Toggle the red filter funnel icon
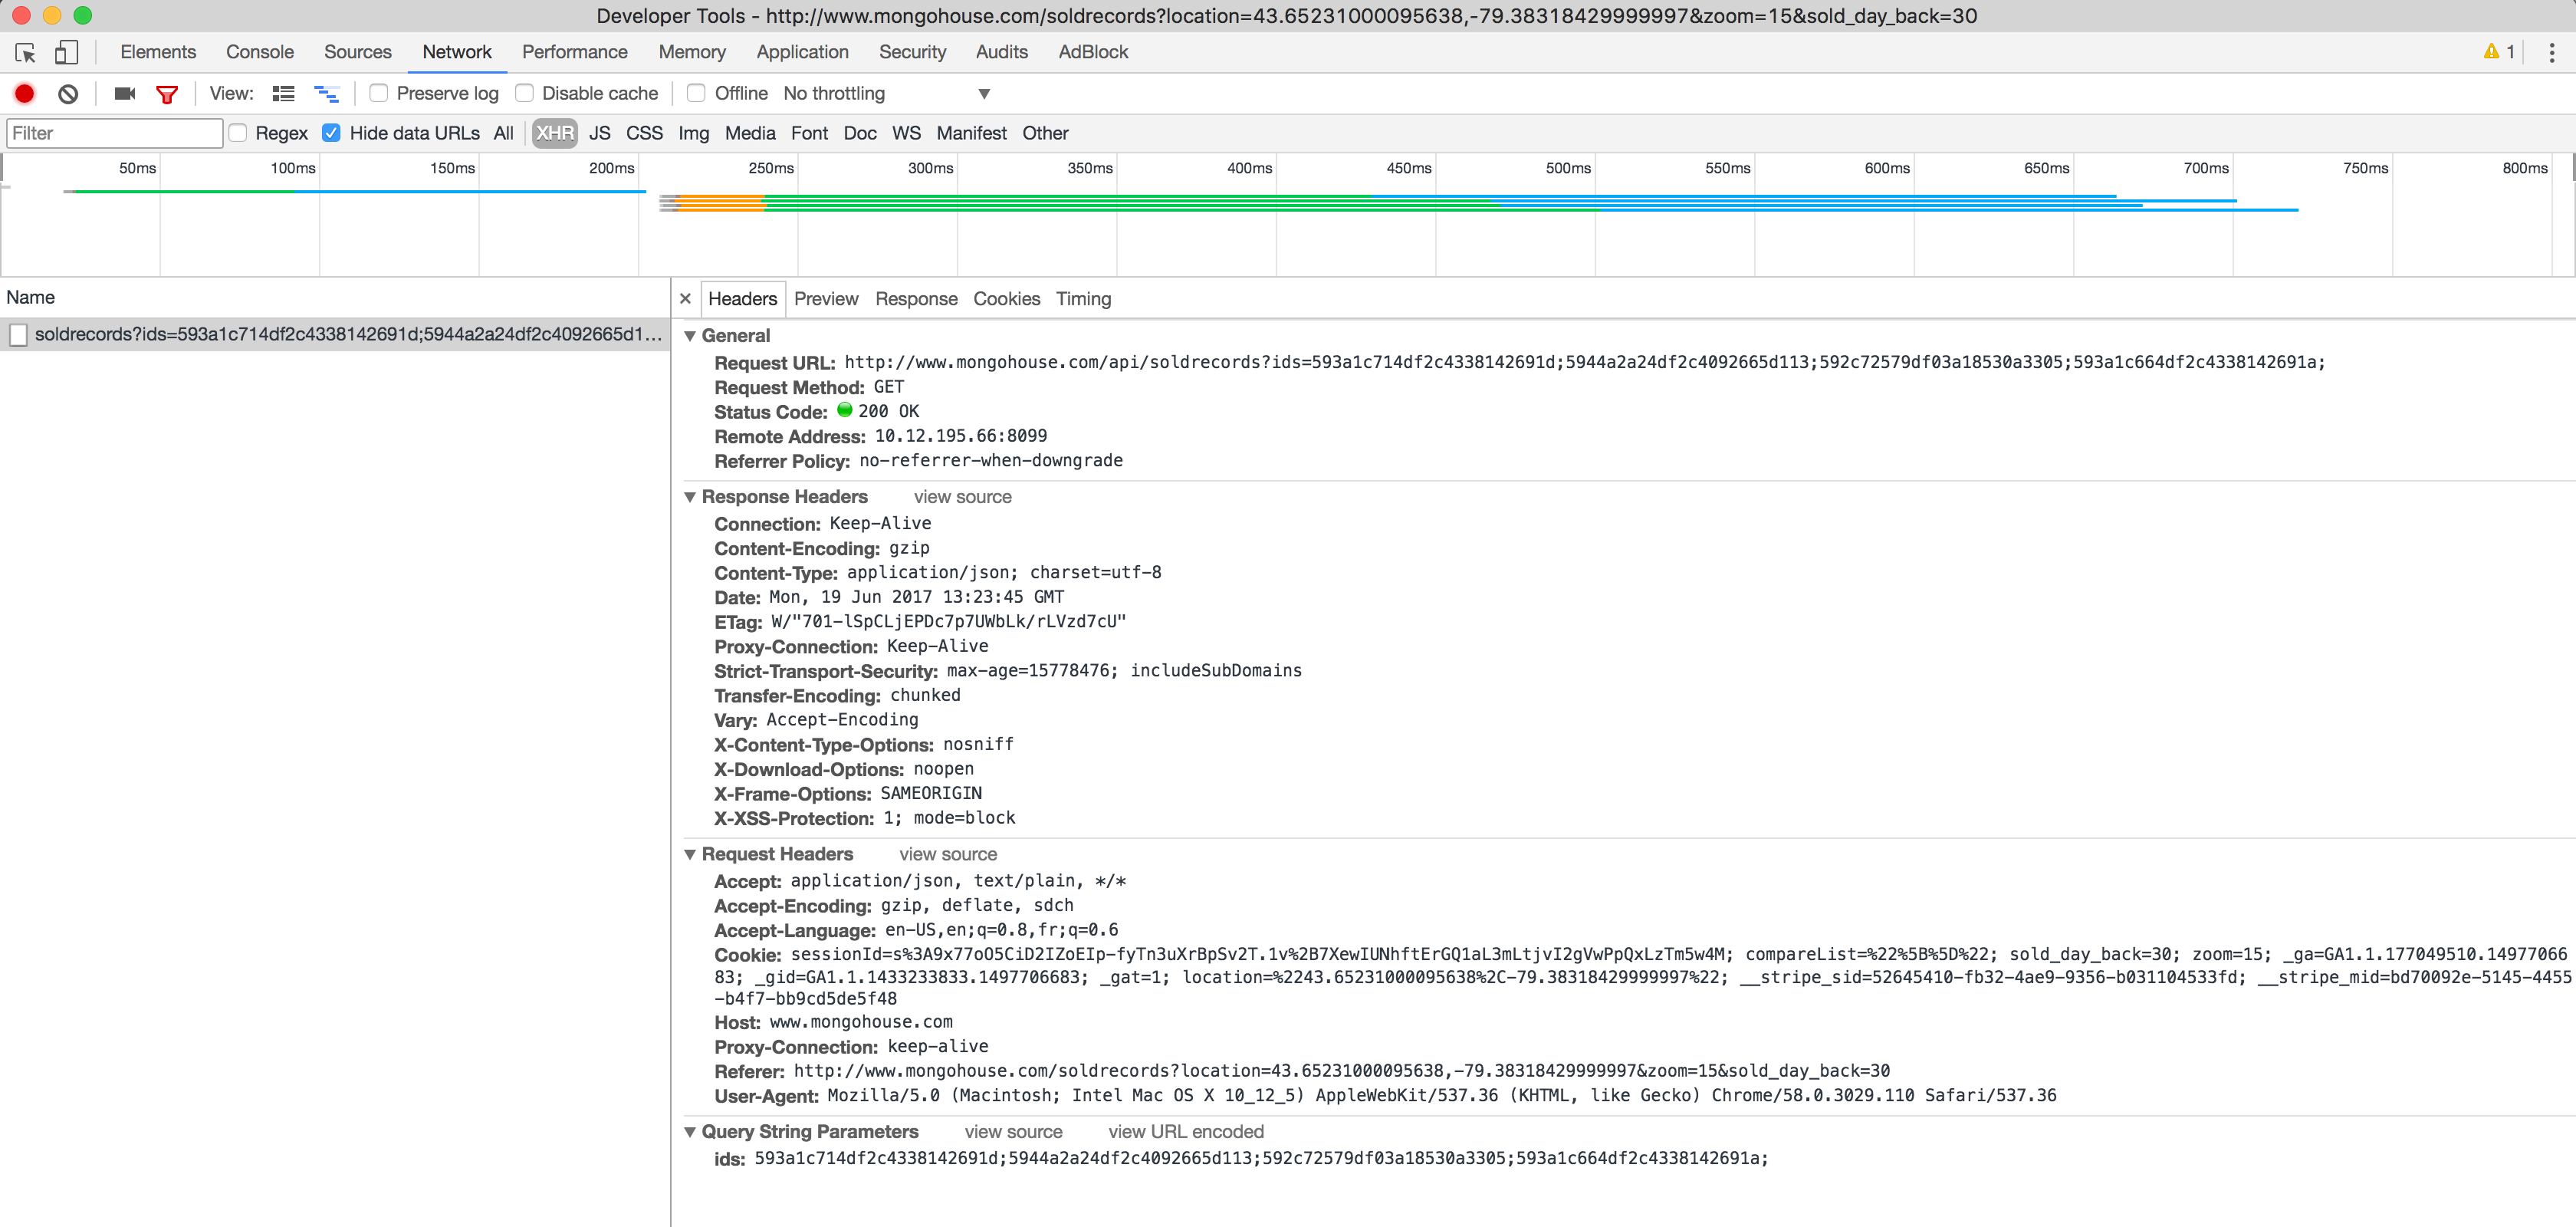 pos(167,94)
